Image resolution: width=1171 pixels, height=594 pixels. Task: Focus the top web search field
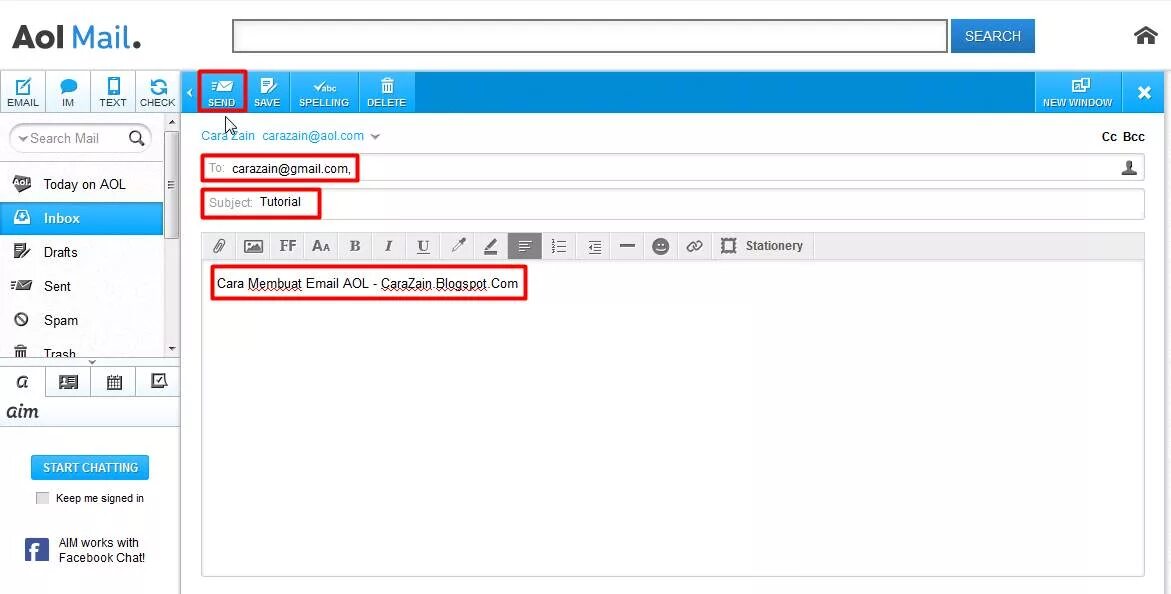590,36
